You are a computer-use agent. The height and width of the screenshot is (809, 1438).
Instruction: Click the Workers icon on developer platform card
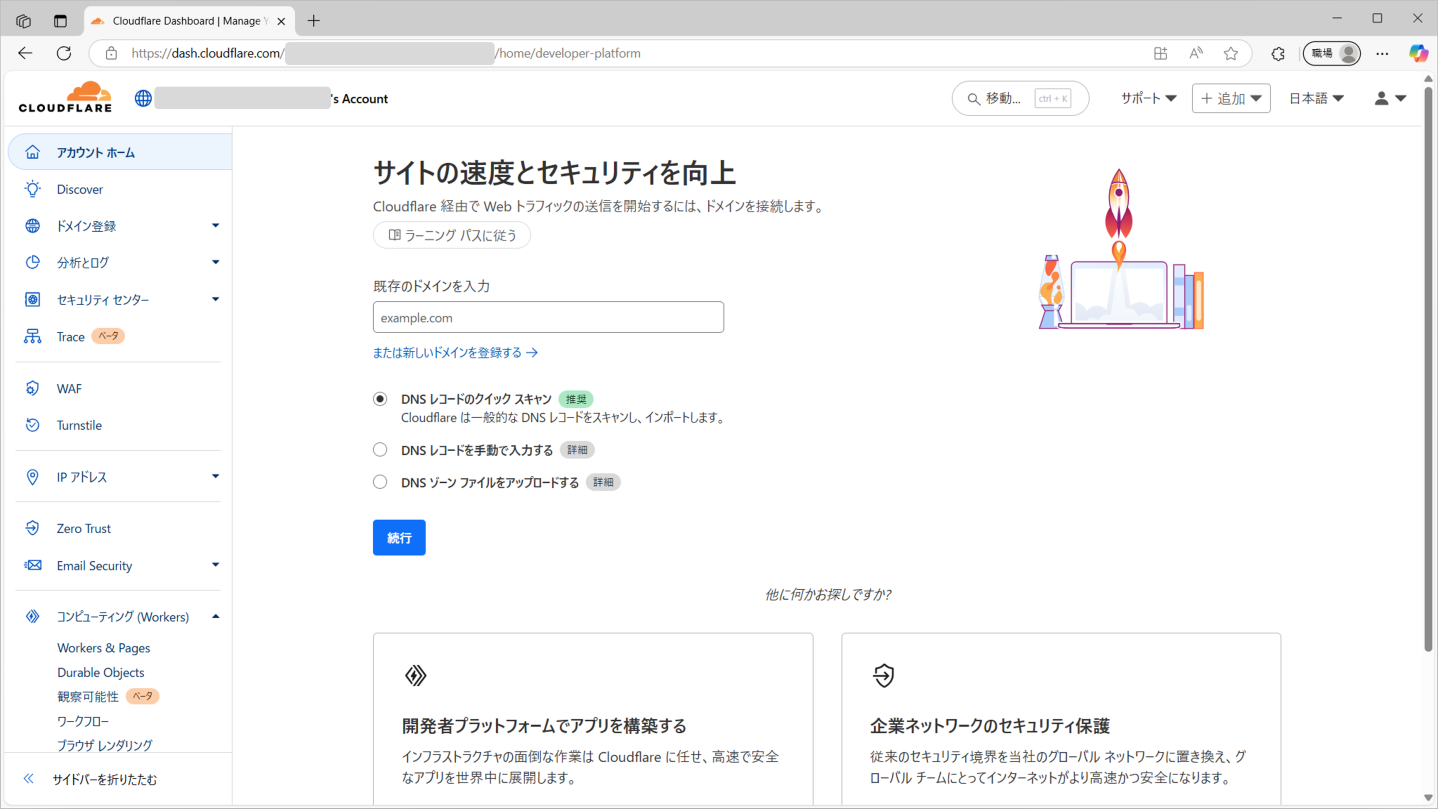coord(416,676)
